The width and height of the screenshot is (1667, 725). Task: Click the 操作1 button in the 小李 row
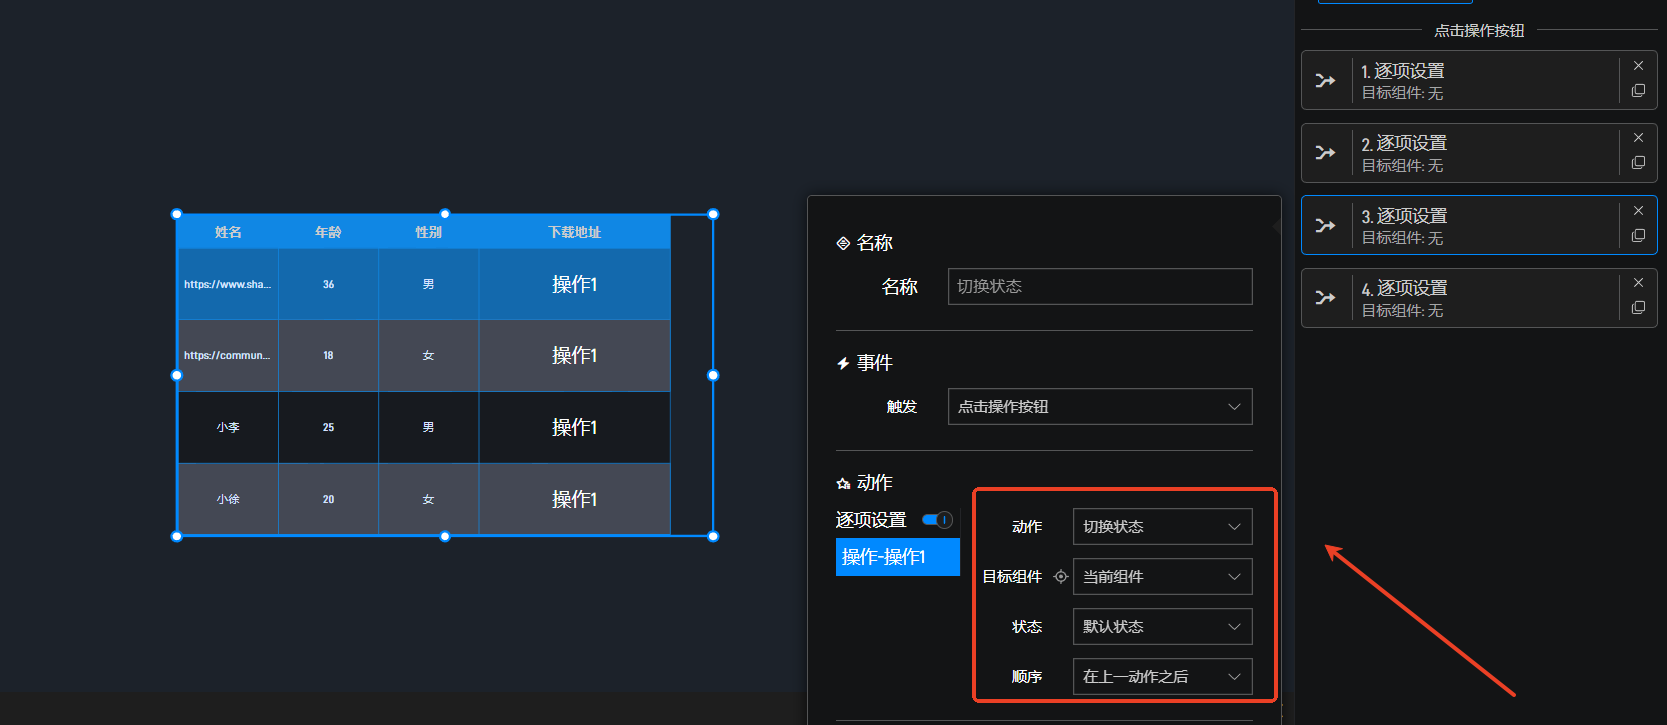(x=574, y=427)
